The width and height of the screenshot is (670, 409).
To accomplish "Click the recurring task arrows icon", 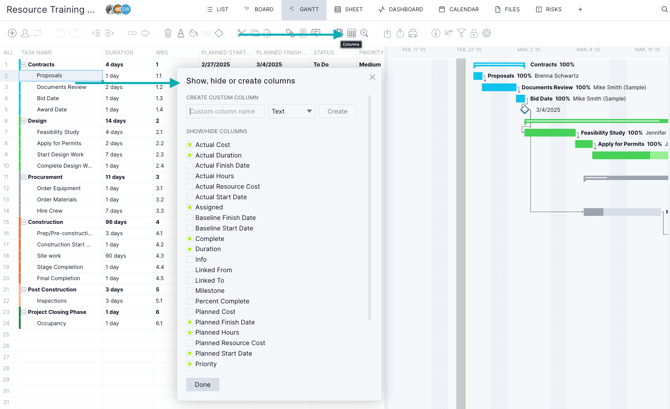I will click(x=38, y=33).
